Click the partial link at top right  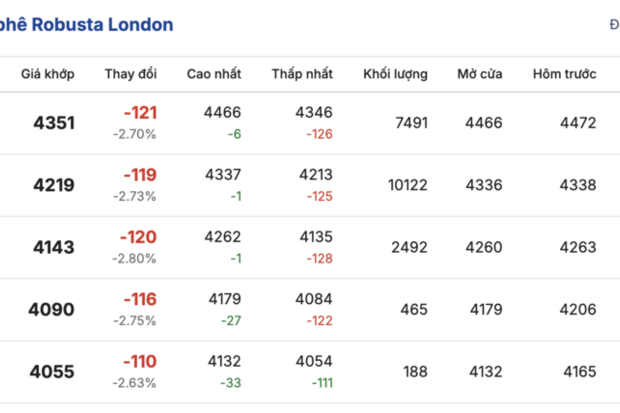click(613, 24)
